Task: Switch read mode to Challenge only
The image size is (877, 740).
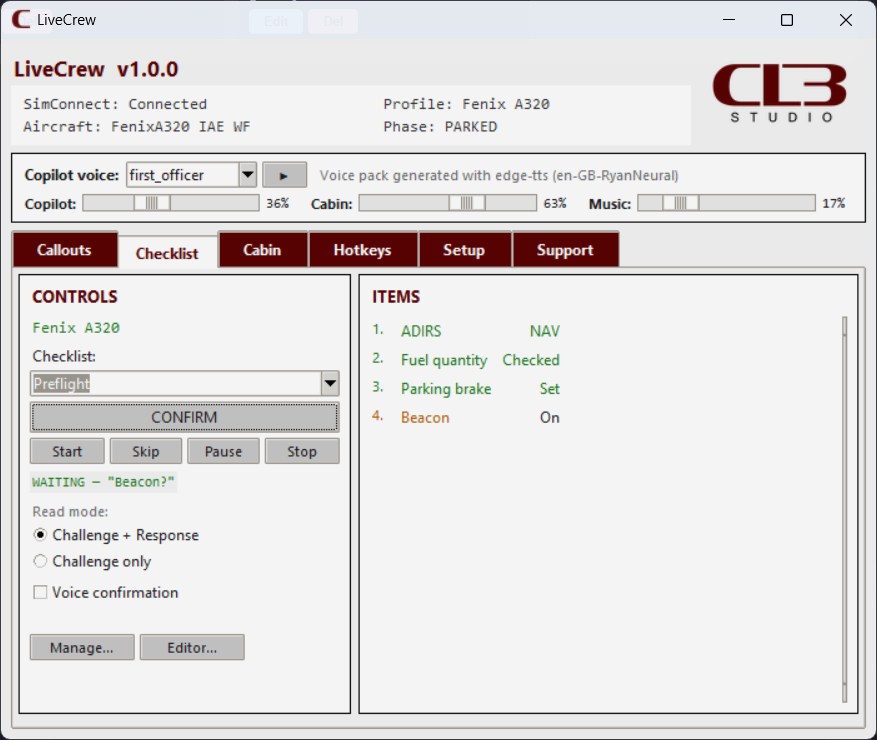Action: tap(40, 561)
